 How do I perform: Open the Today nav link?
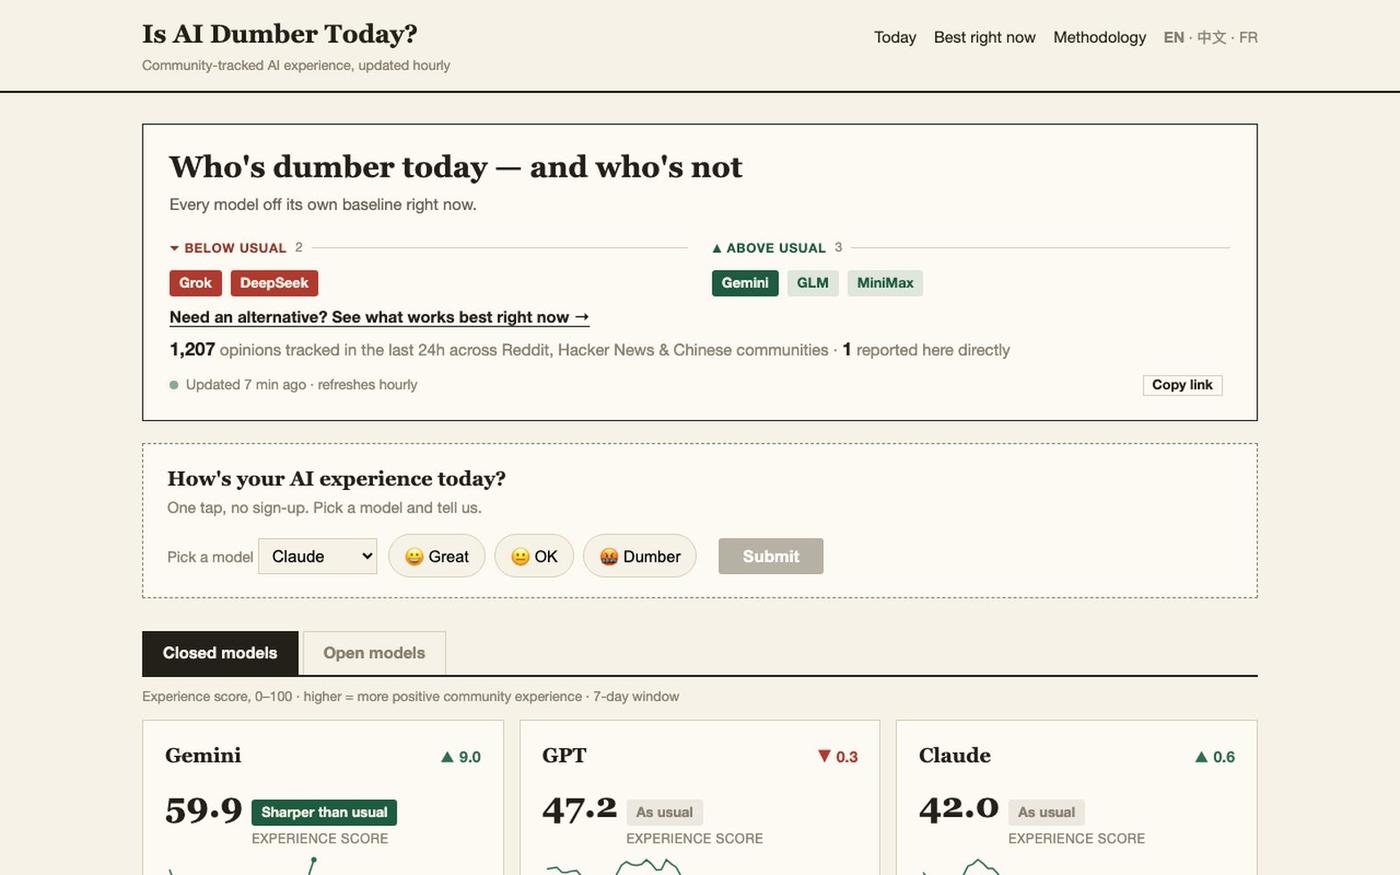click(x=894, y=37)
